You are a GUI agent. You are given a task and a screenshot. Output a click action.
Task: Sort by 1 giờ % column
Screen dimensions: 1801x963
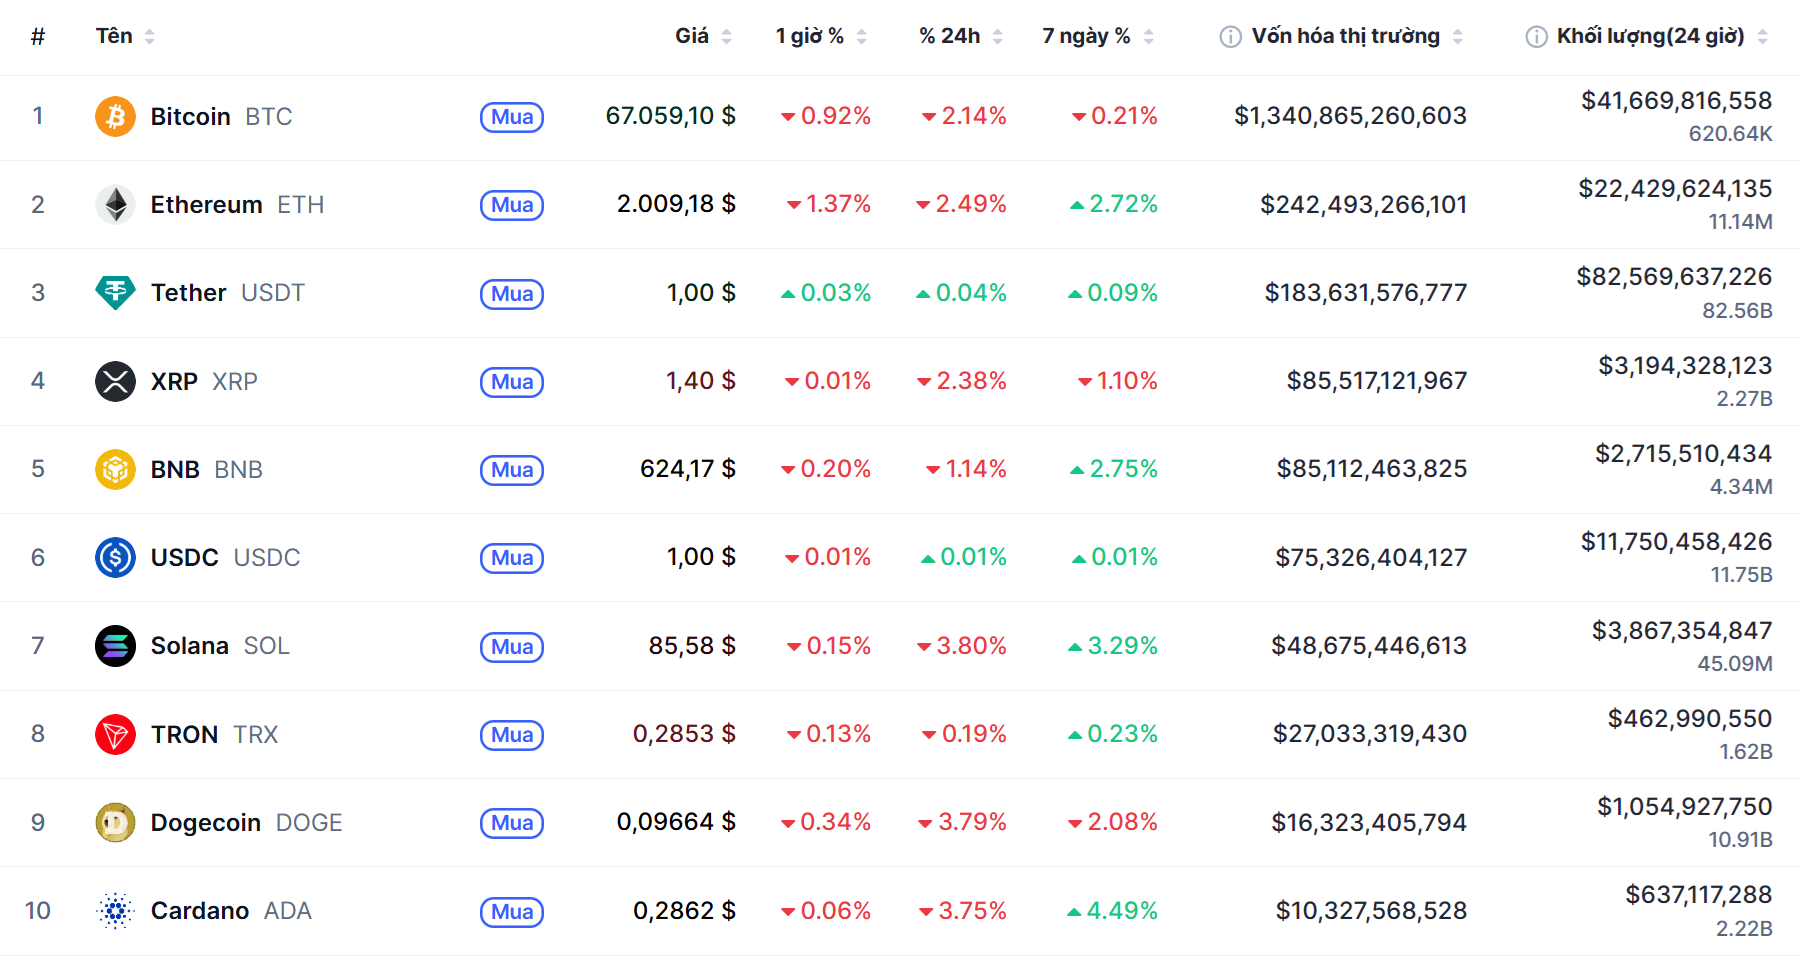click(x=821, y=36)
